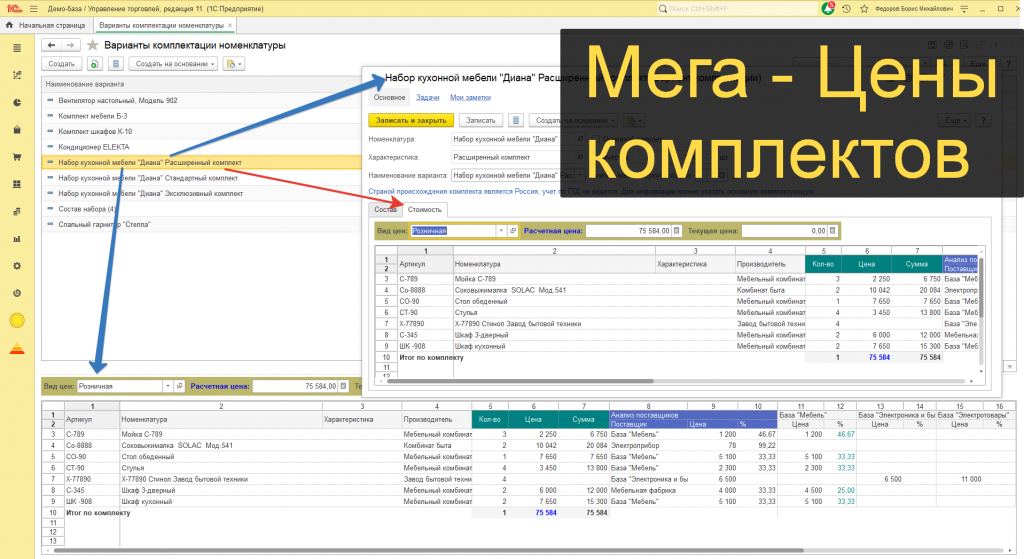The height and width of the screenshot is (559, 1024).
Task: Open favorites star icon in title bar
Action: click(x=864, y=9)
